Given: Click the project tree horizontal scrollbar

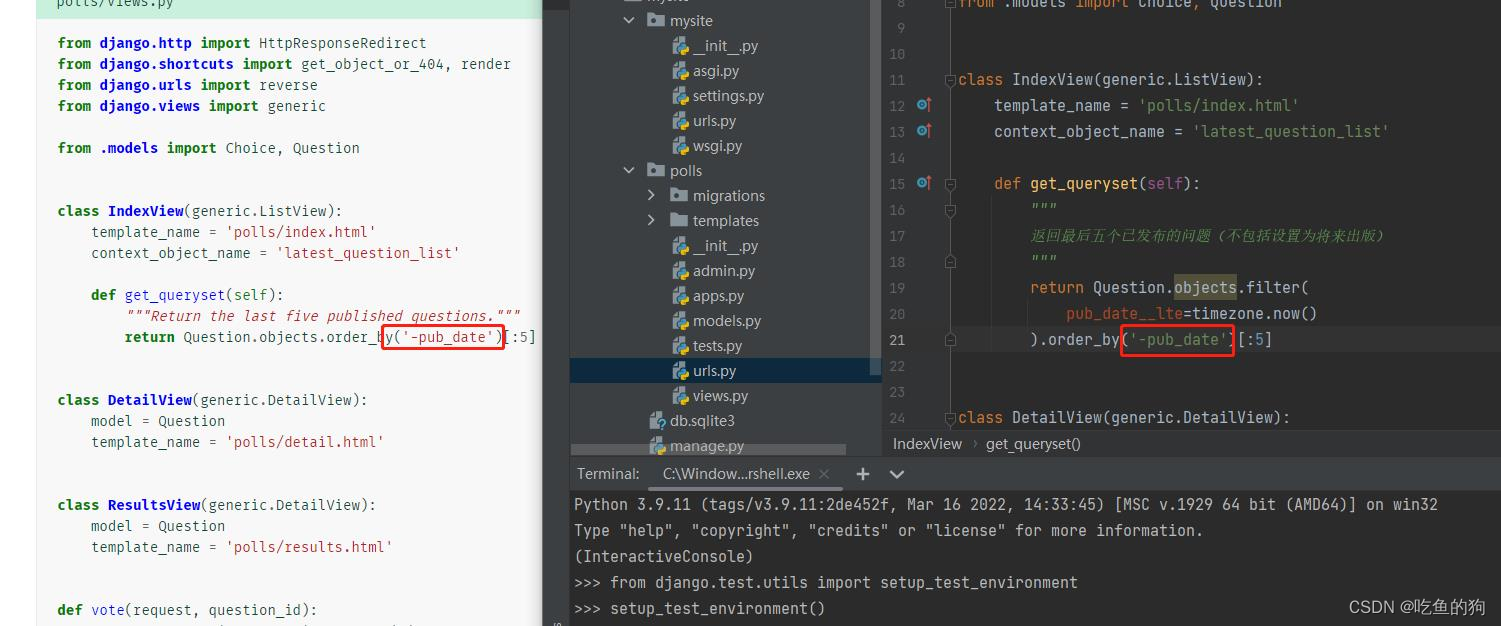Looking at the screenshot, I should [x=708, y=451].
